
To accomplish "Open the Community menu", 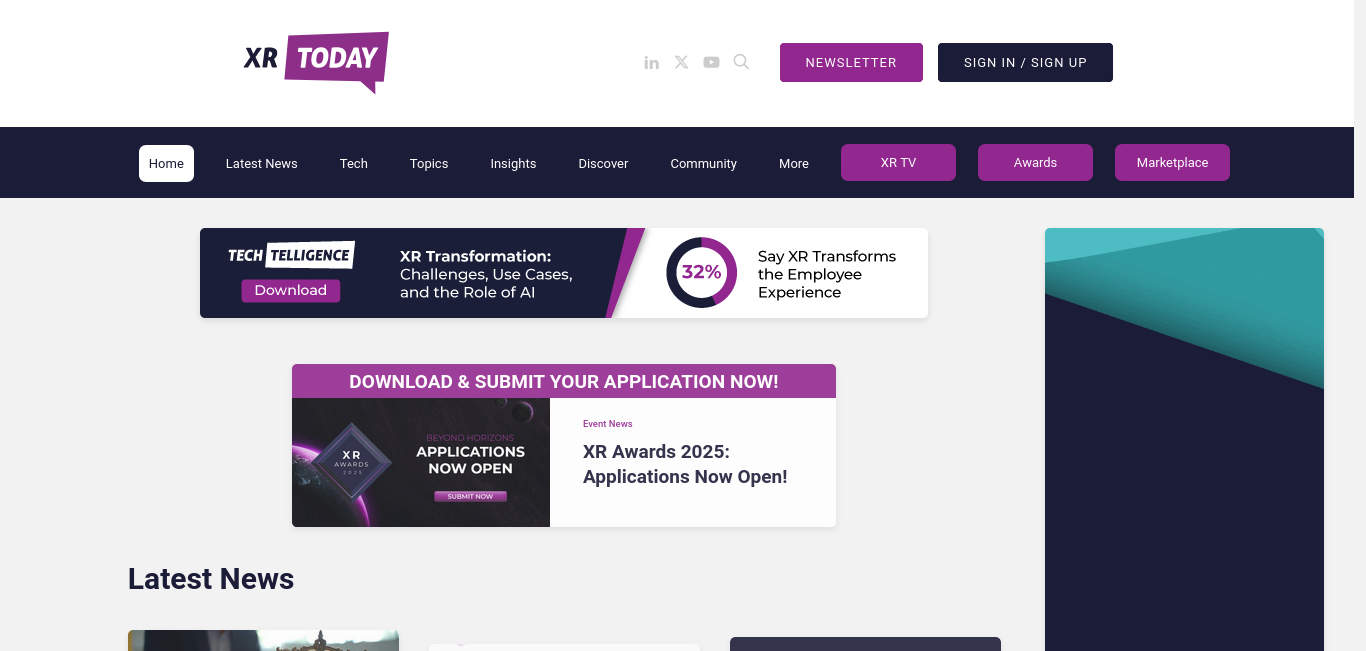I will (x=704, y=163).
